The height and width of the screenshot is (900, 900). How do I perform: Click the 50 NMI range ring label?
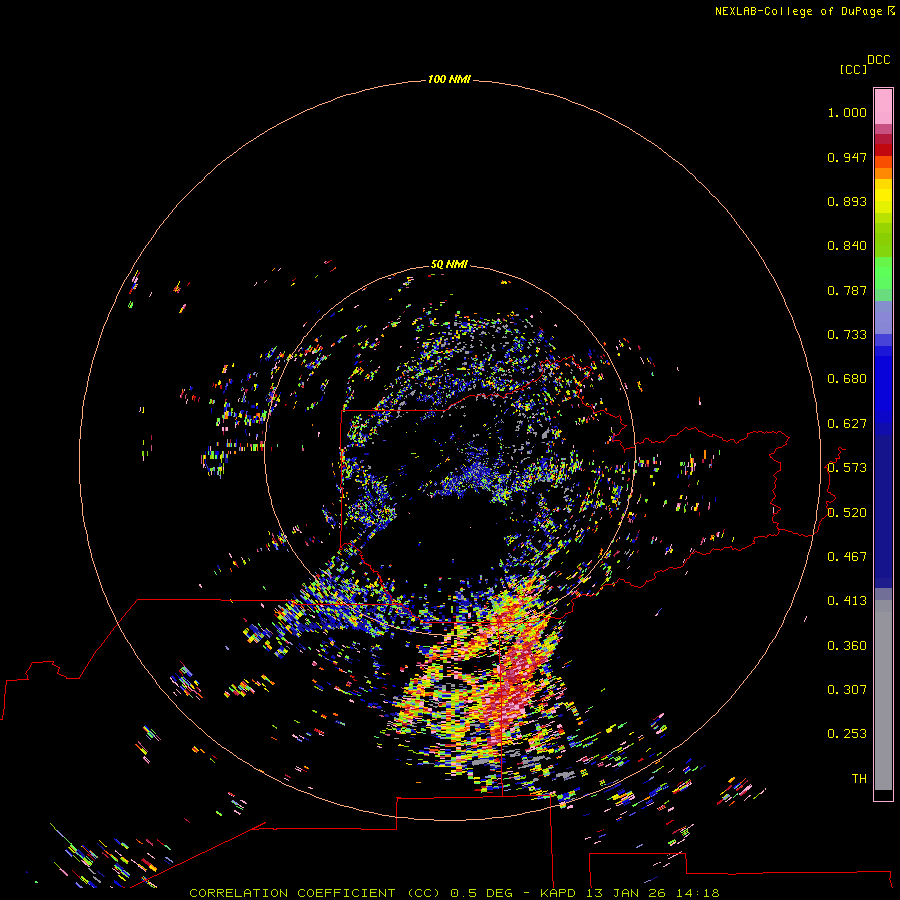(449, 265)
